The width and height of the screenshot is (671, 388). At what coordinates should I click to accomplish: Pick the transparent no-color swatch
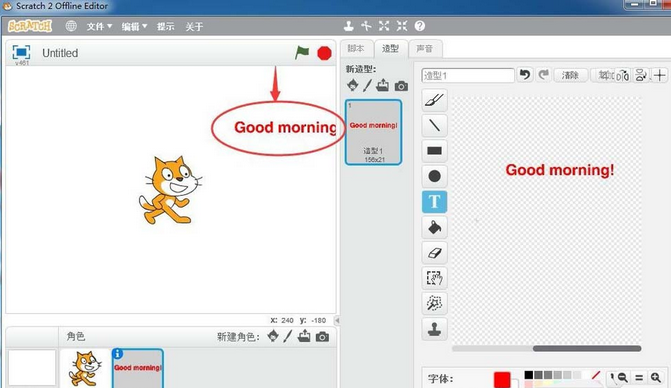coord(596,375)
